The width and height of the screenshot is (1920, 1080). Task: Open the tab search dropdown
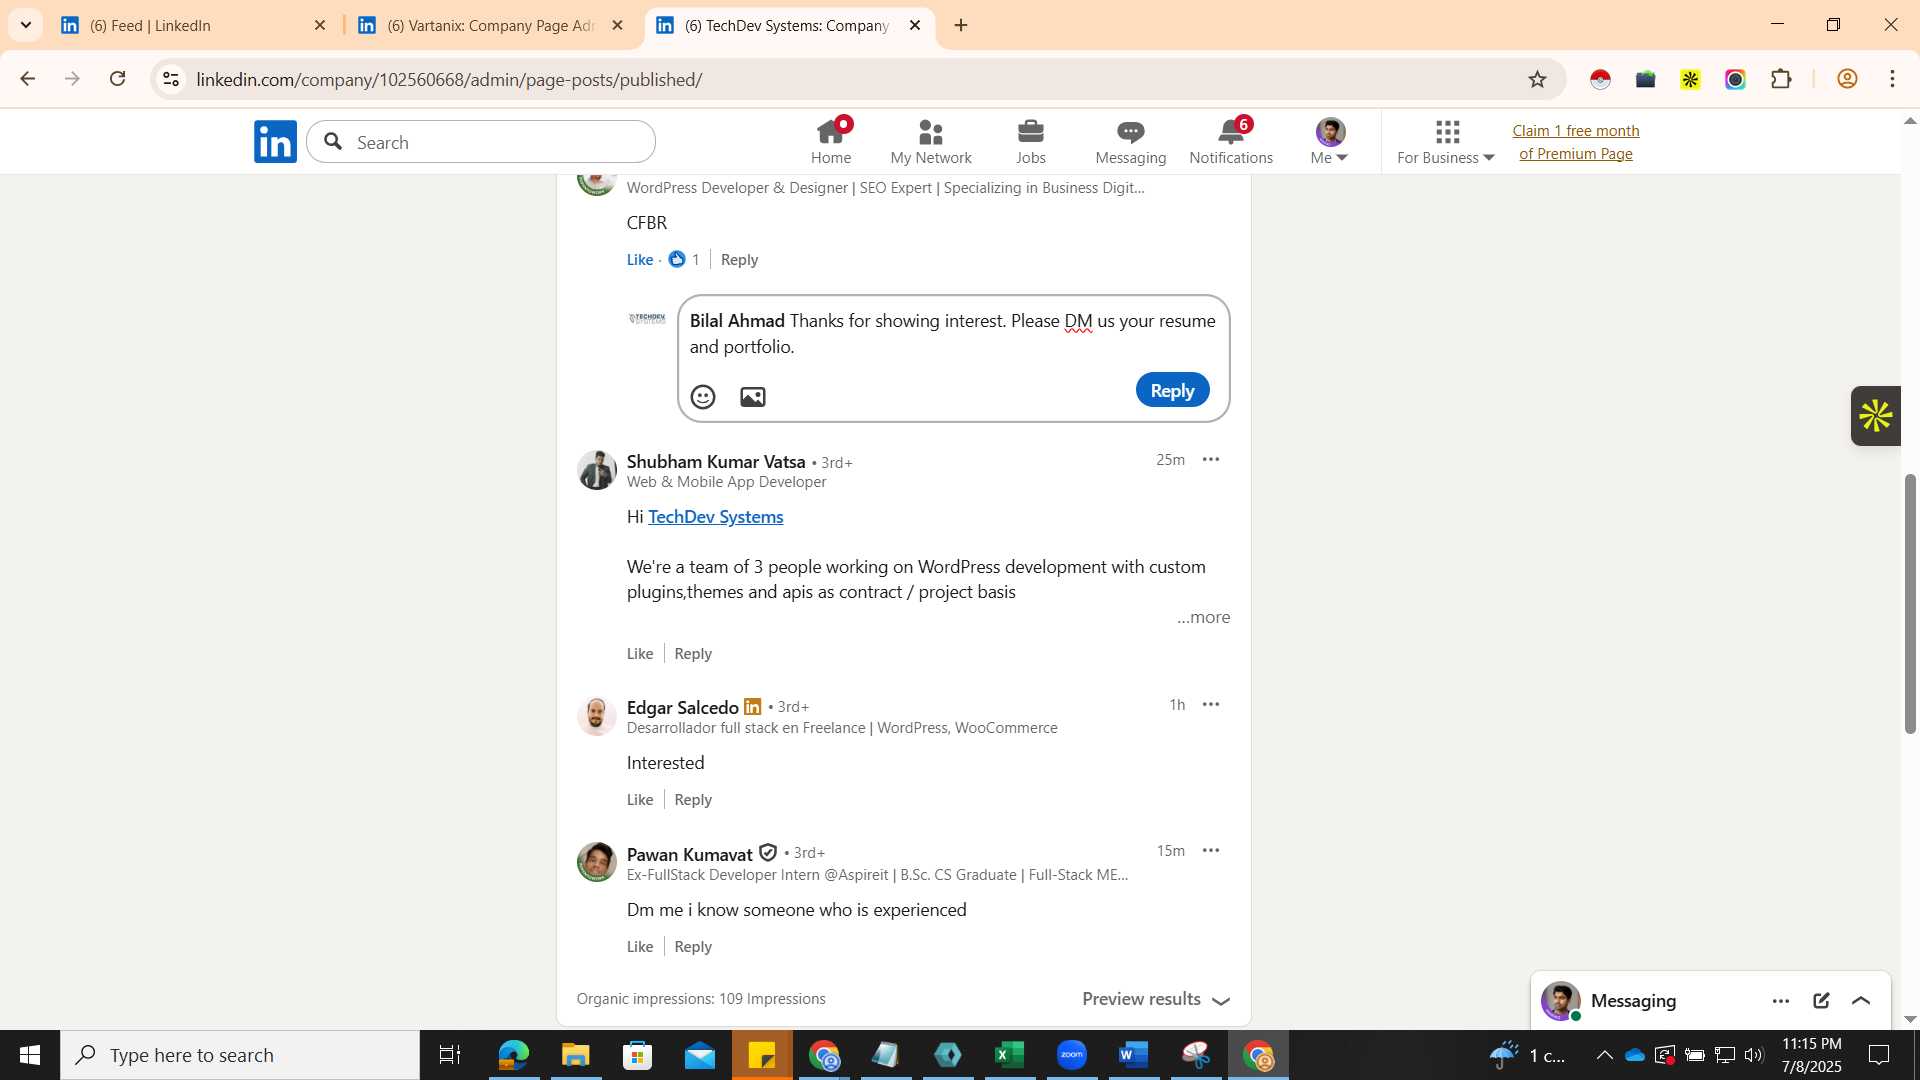(25, 25)
